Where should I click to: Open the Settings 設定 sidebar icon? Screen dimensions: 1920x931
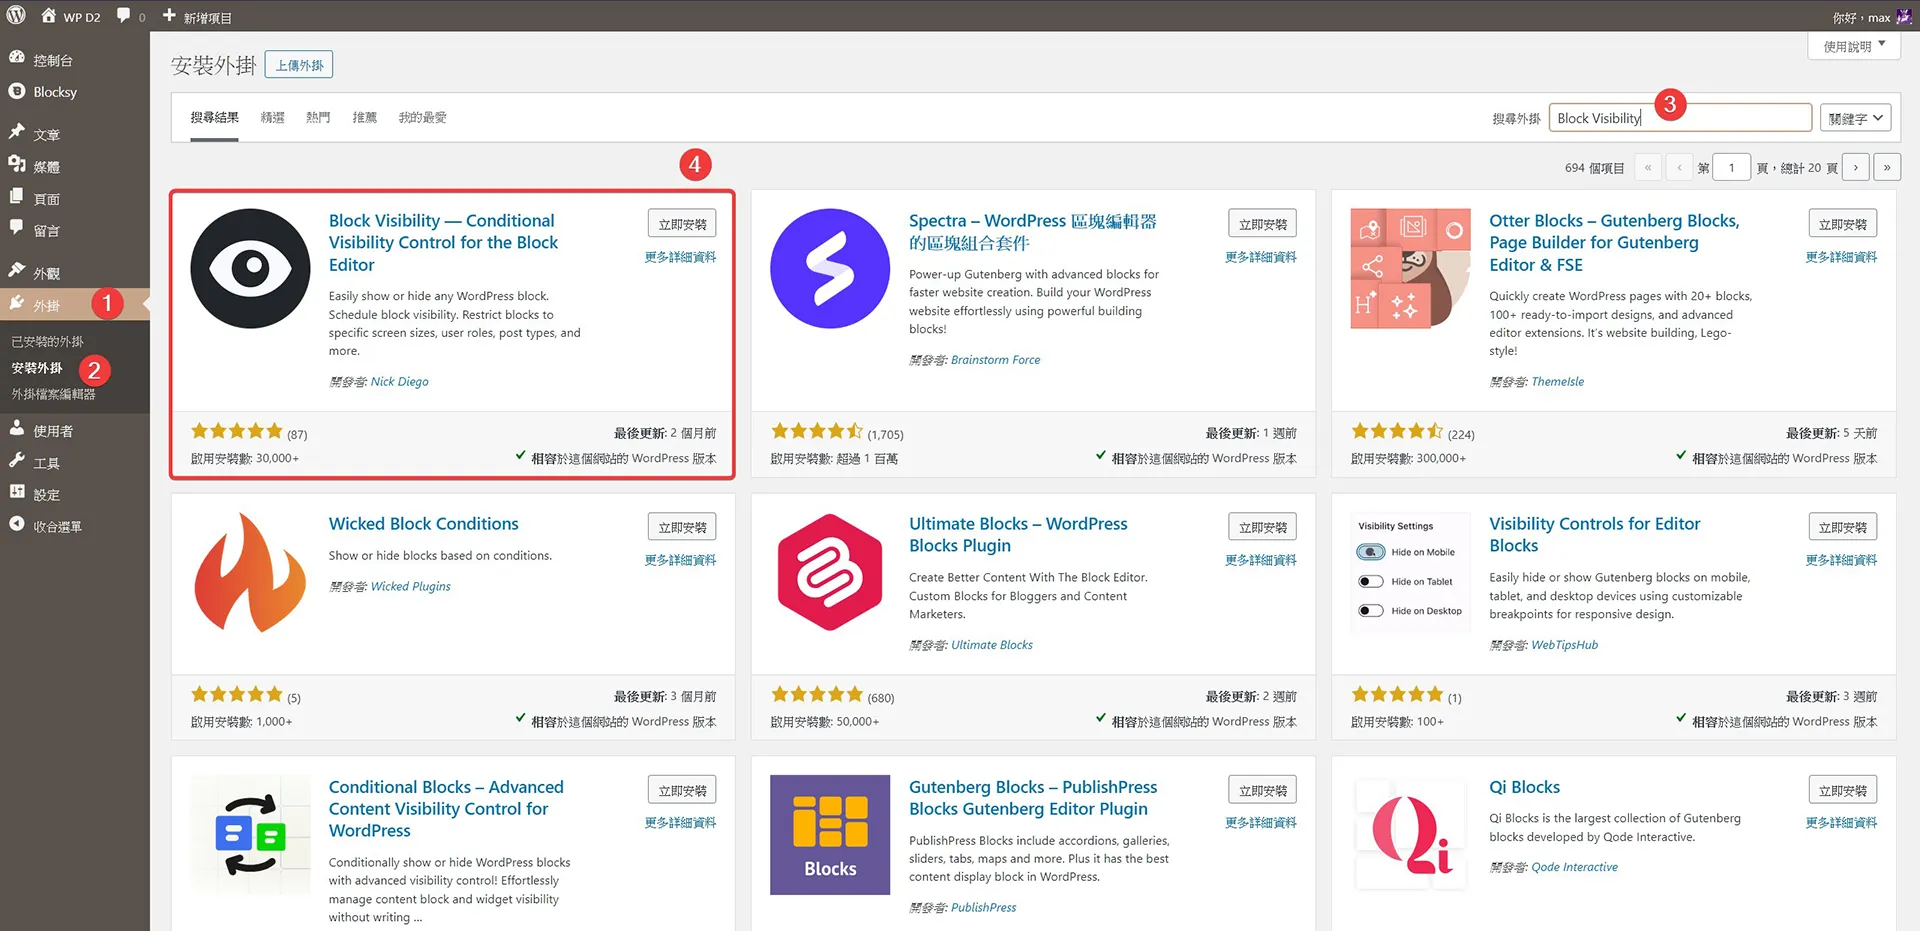point(17,492)
